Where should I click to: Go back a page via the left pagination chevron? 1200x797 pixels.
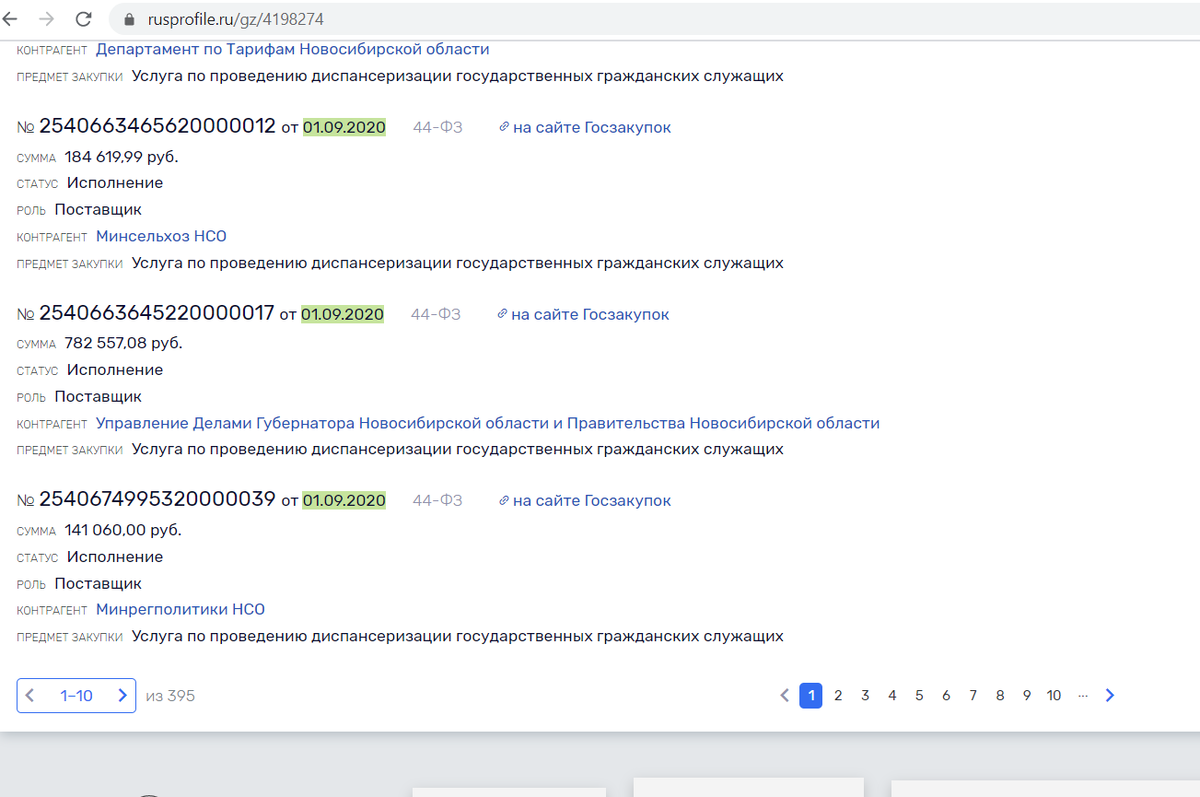pyautogui.click(x=785, y=694)
